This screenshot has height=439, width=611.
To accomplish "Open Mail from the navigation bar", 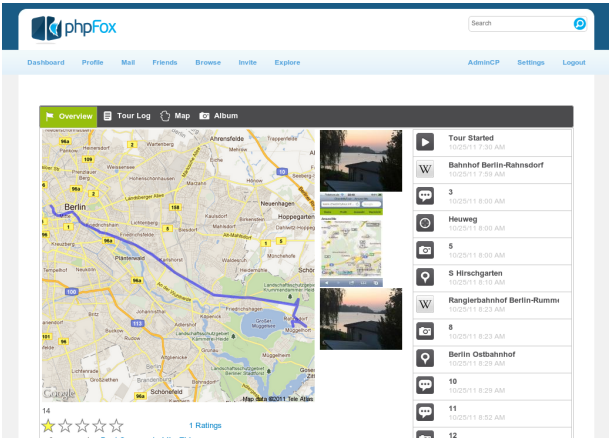I will pyautogui.click(x=128, y=62).
